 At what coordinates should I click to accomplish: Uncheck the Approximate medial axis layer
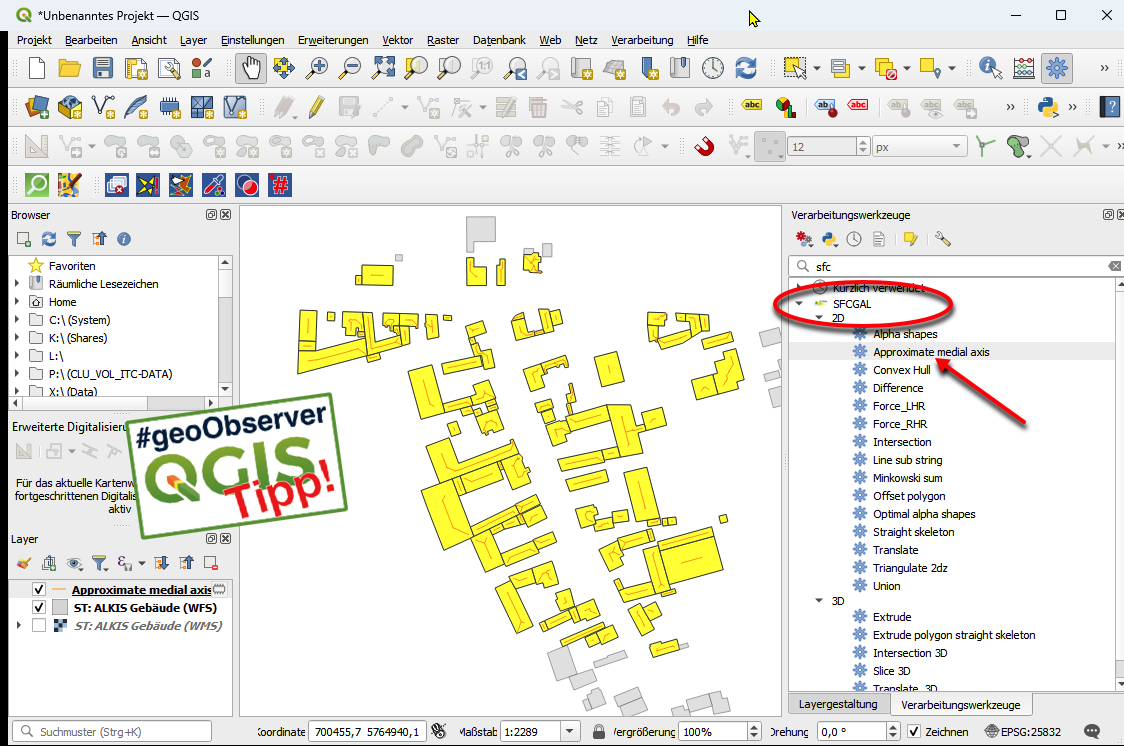click(x=39, y=589)
